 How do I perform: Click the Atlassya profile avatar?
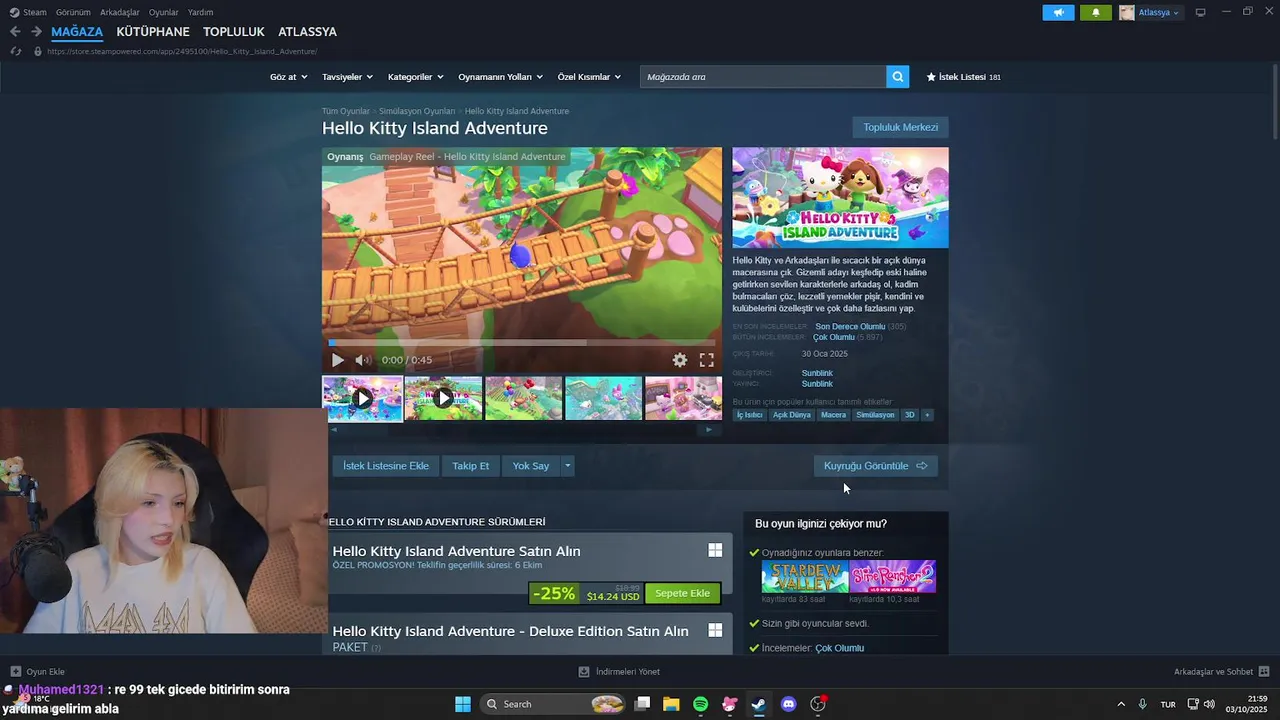click(x=1127, y=12)
